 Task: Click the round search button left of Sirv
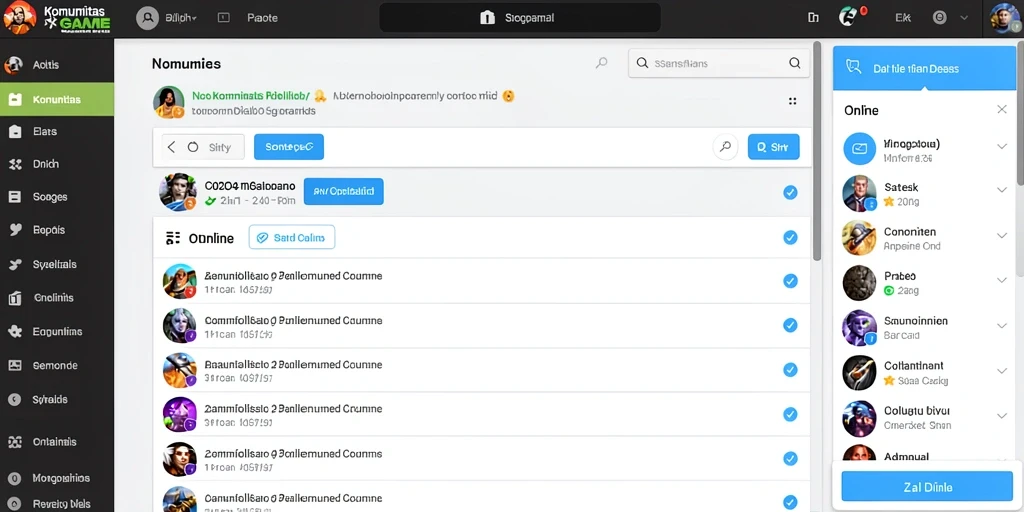pyautogui.click(x=725, y=147)
